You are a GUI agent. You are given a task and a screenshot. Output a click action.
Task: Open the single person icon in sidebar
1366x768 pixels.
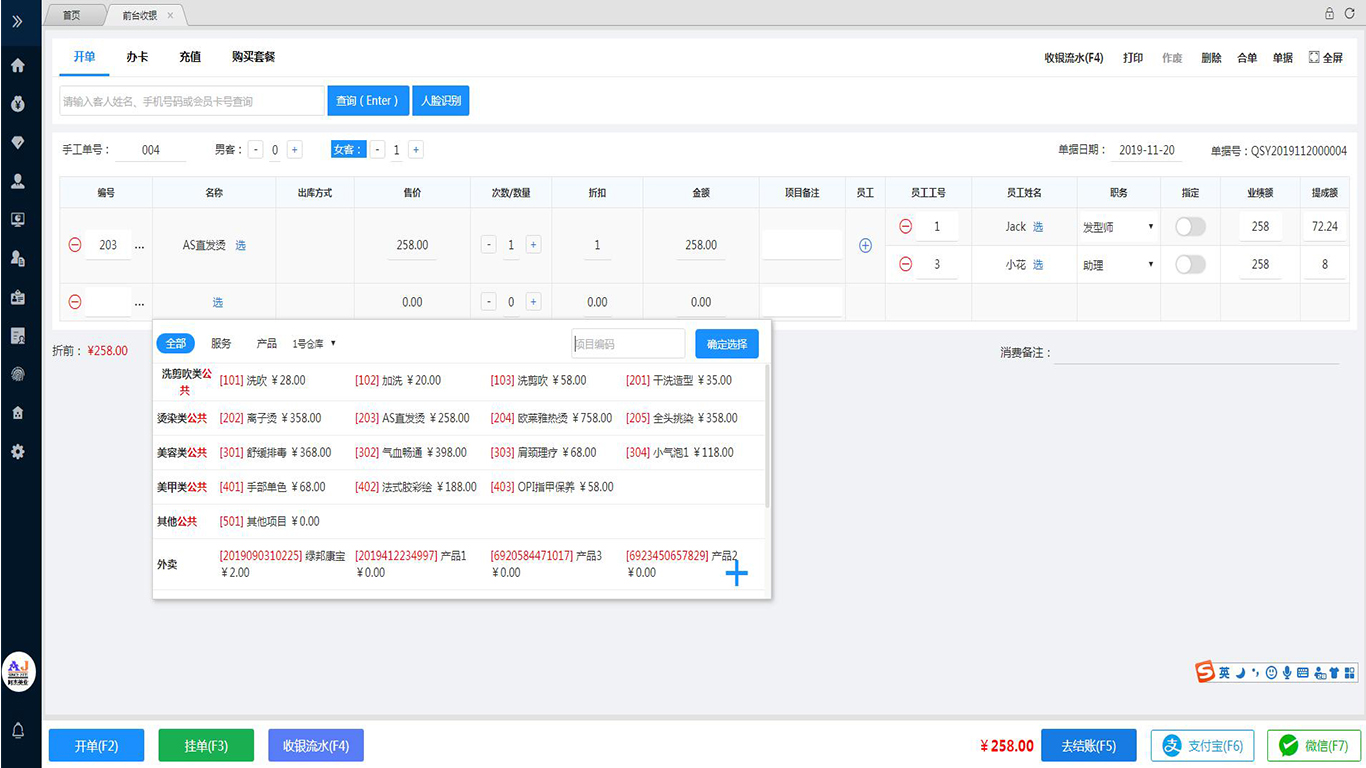click(x=18, y=181)
